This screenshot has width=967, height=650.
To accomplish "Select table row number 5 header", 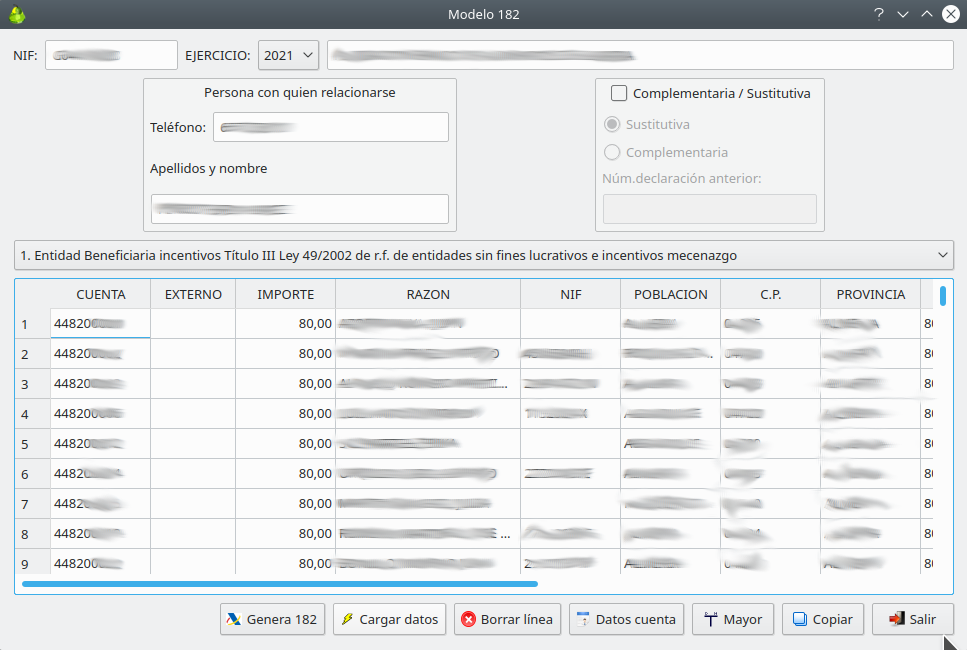I will (33, 443).
